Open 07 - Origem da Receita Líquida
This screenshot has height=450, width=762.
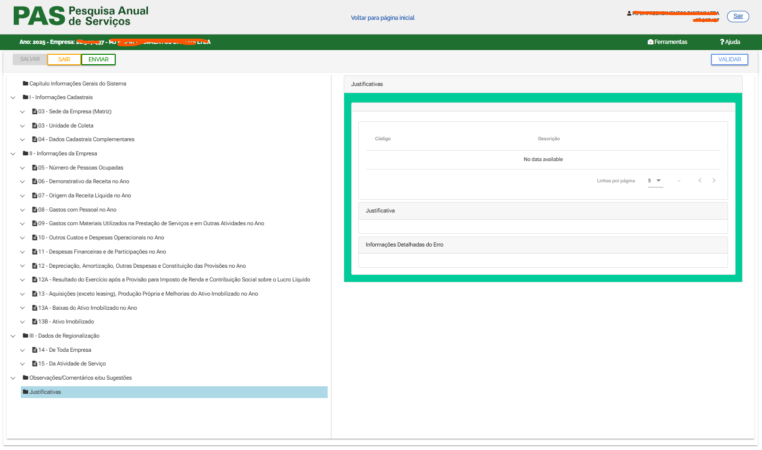click(x=85, y=195)
